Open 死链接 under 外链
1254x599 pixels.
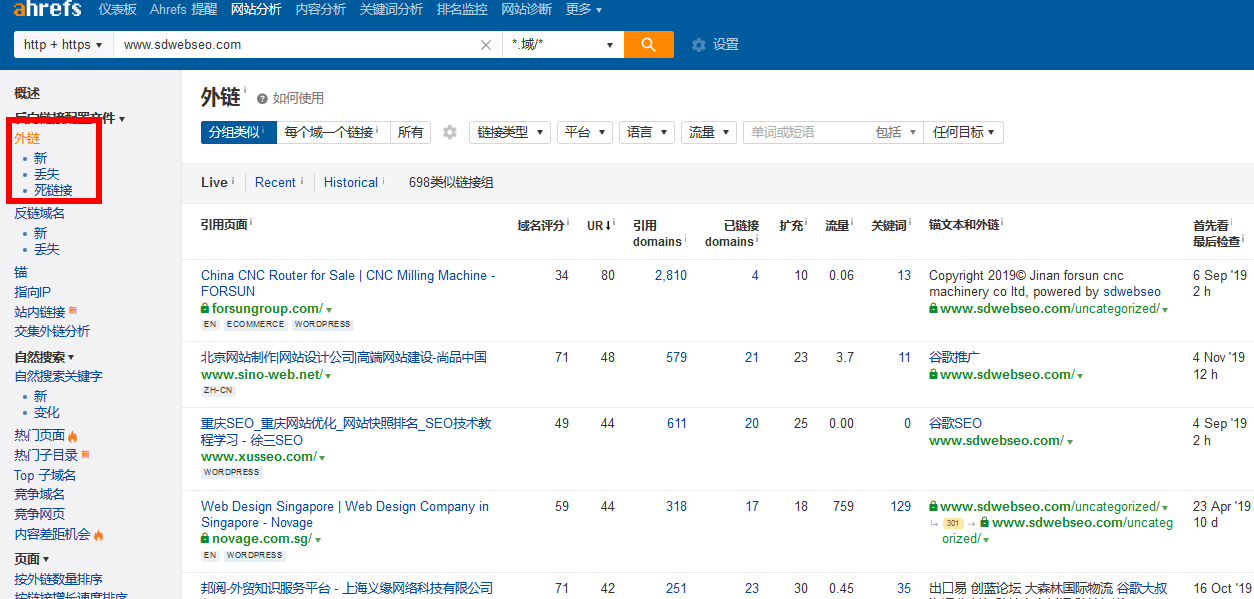tap(53, 190)
